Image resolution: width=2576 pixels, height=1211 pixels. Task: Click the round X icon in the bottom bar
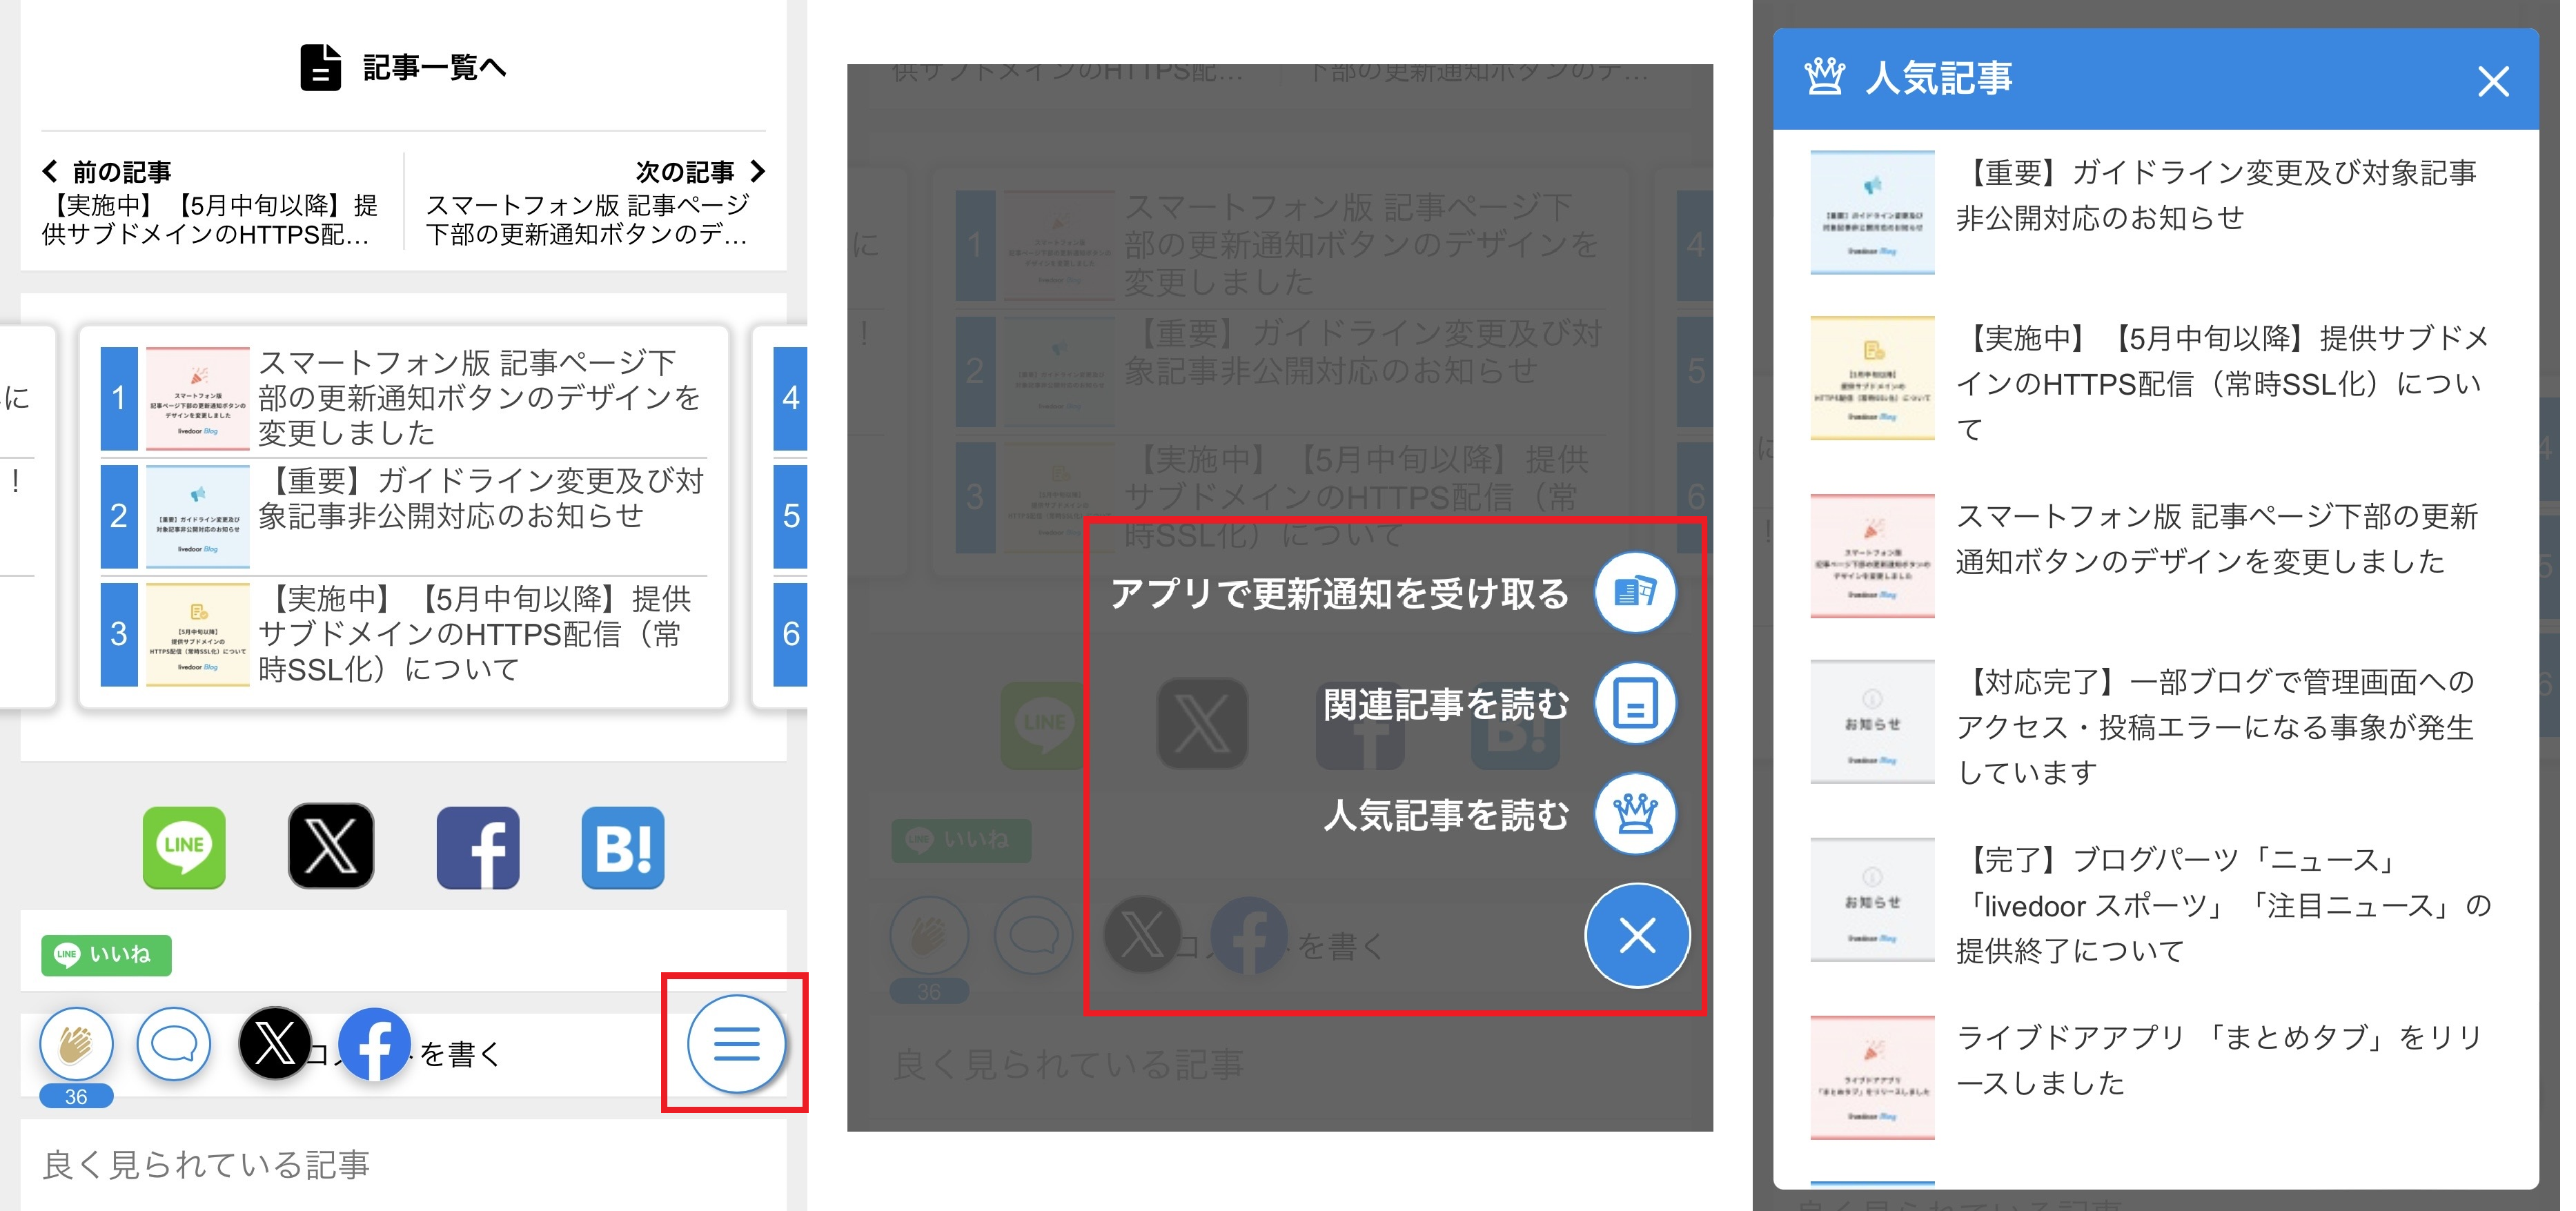coord(275,1043)
